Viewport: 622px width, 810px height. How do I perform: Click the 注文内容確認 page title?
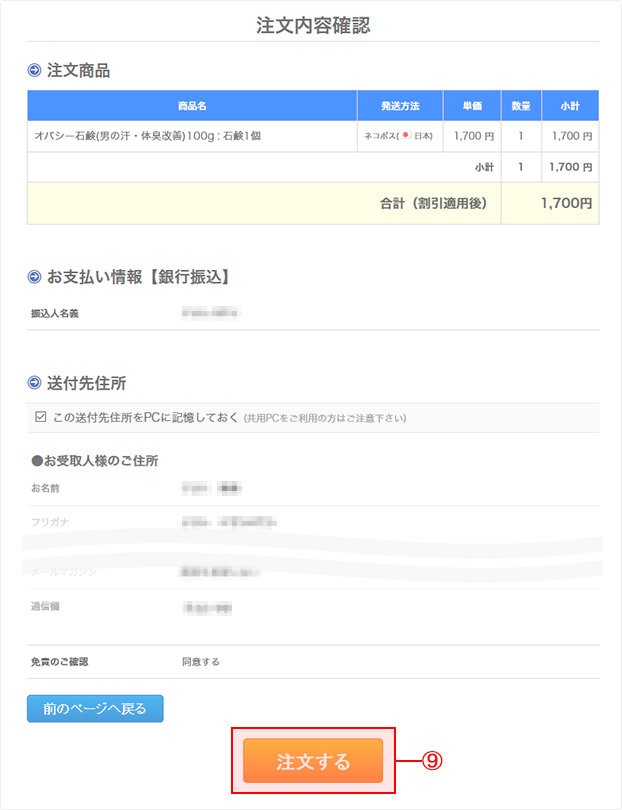pos(313,26)
